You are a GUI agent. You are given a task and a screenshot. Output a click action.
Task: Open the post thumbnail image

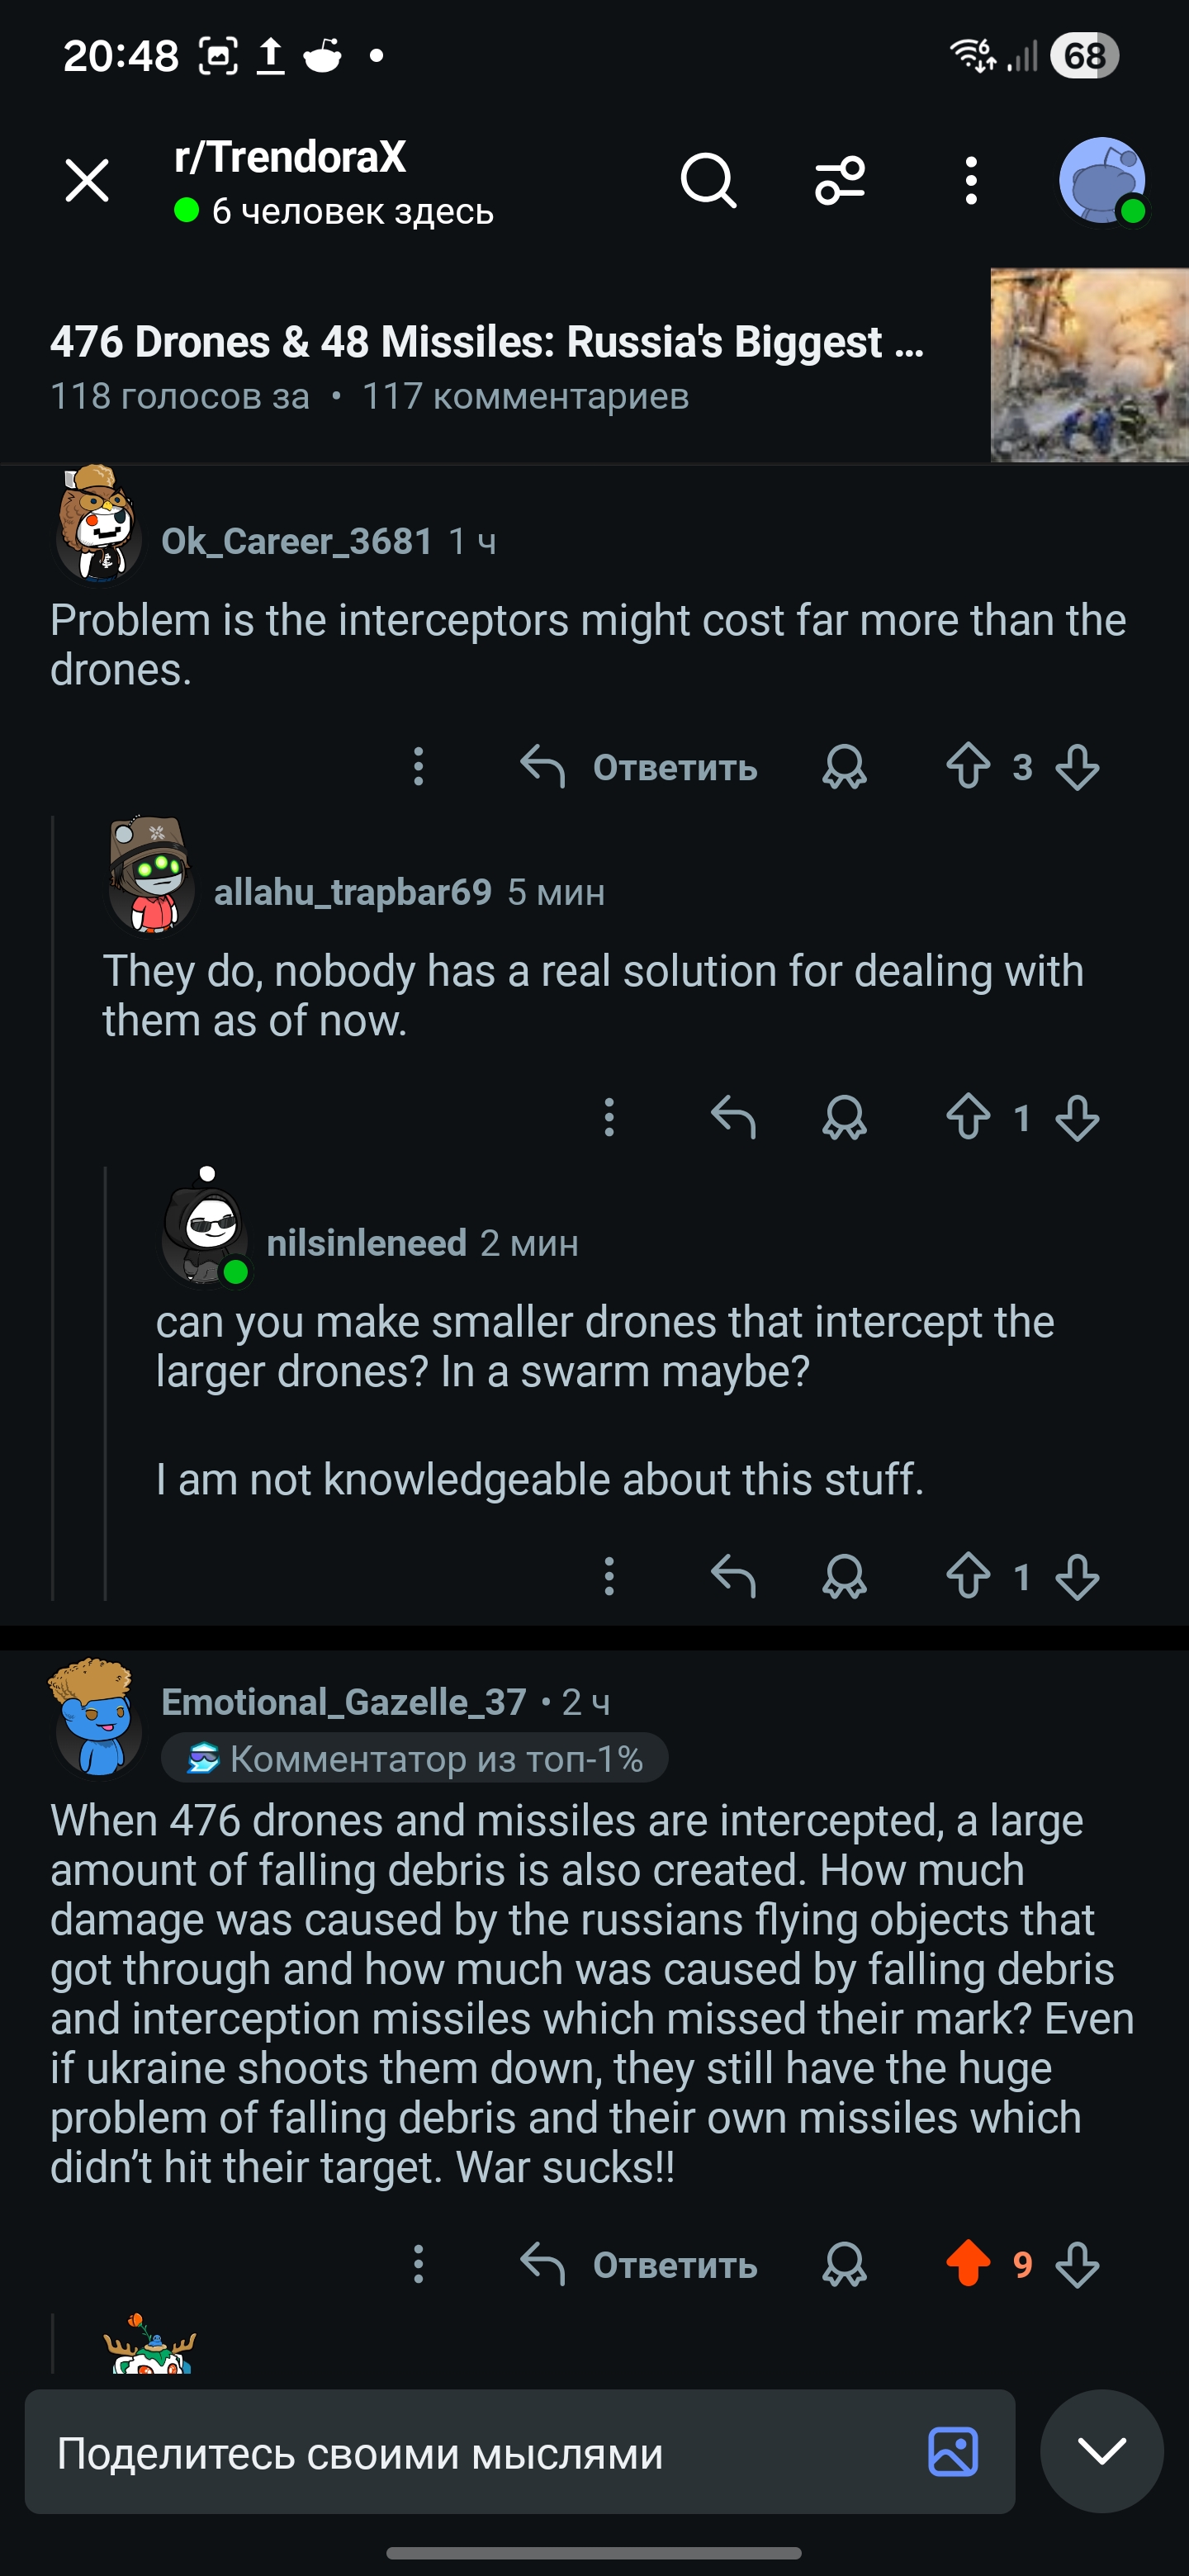tap(1089, 365)
